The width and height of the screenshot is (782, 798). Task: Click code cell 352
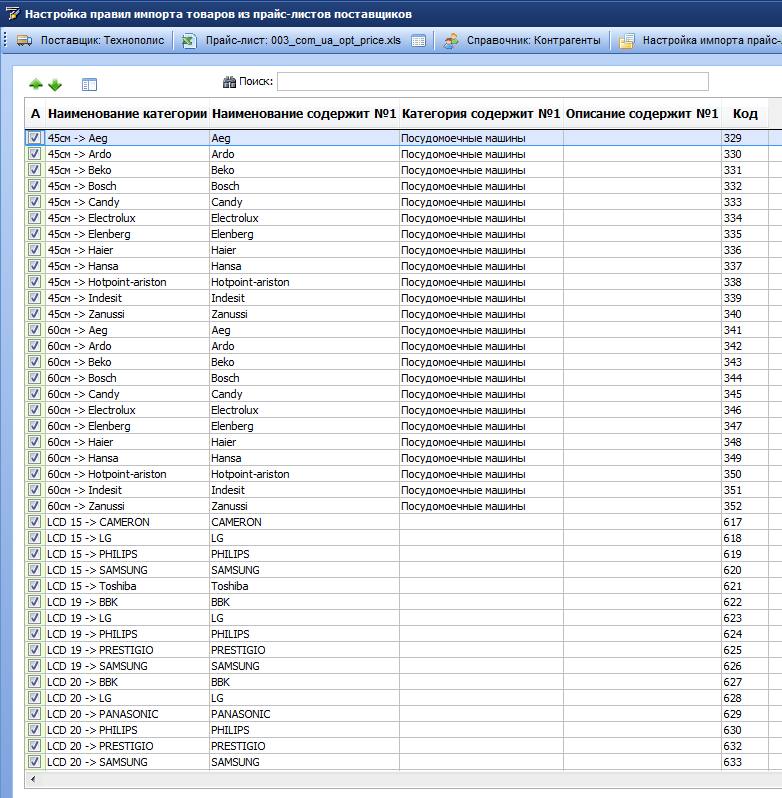click(x=745, y=506)
